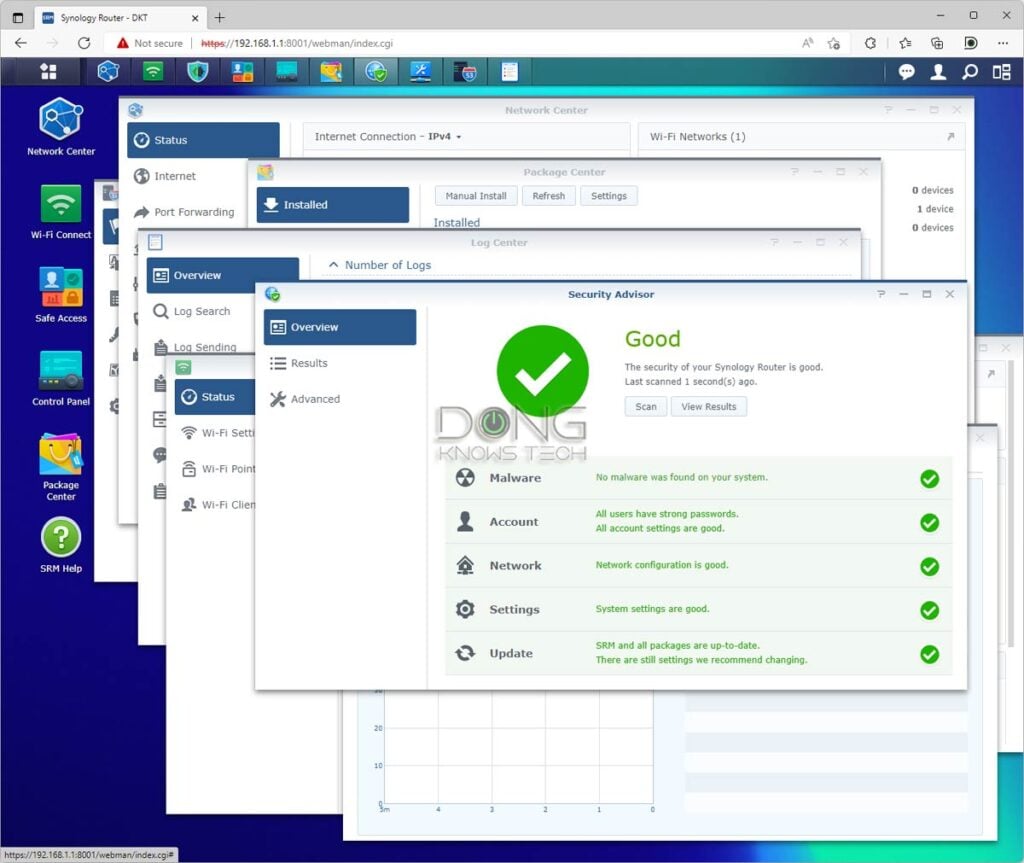Viewport: 1024px width, 863px height.
Task: Select the Synology Router - DKT browser tab
Action: pyautogui.click(x=121, y=18)
